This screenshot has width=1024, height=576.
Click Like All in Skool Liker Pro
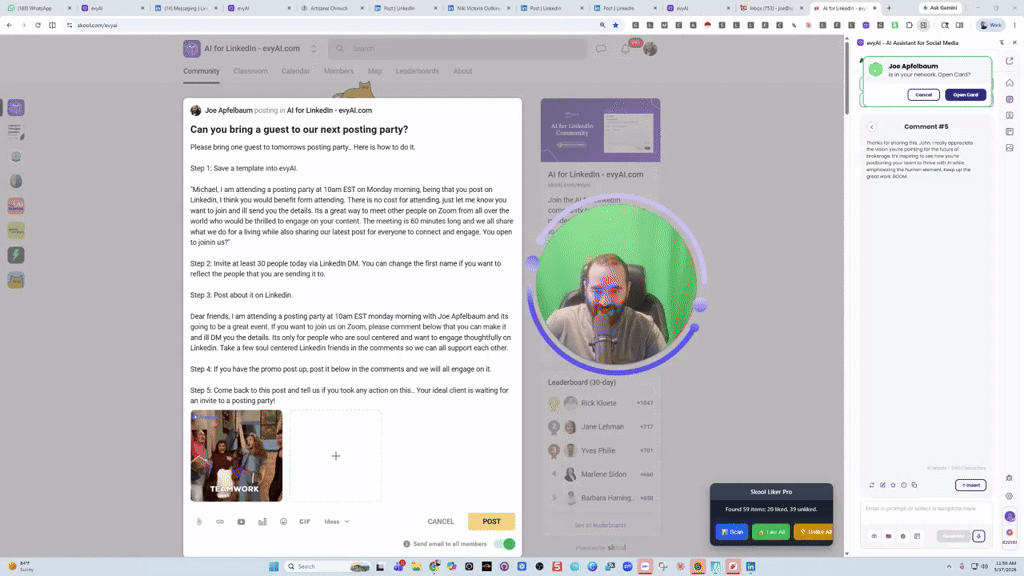click(x=771, y=532)
